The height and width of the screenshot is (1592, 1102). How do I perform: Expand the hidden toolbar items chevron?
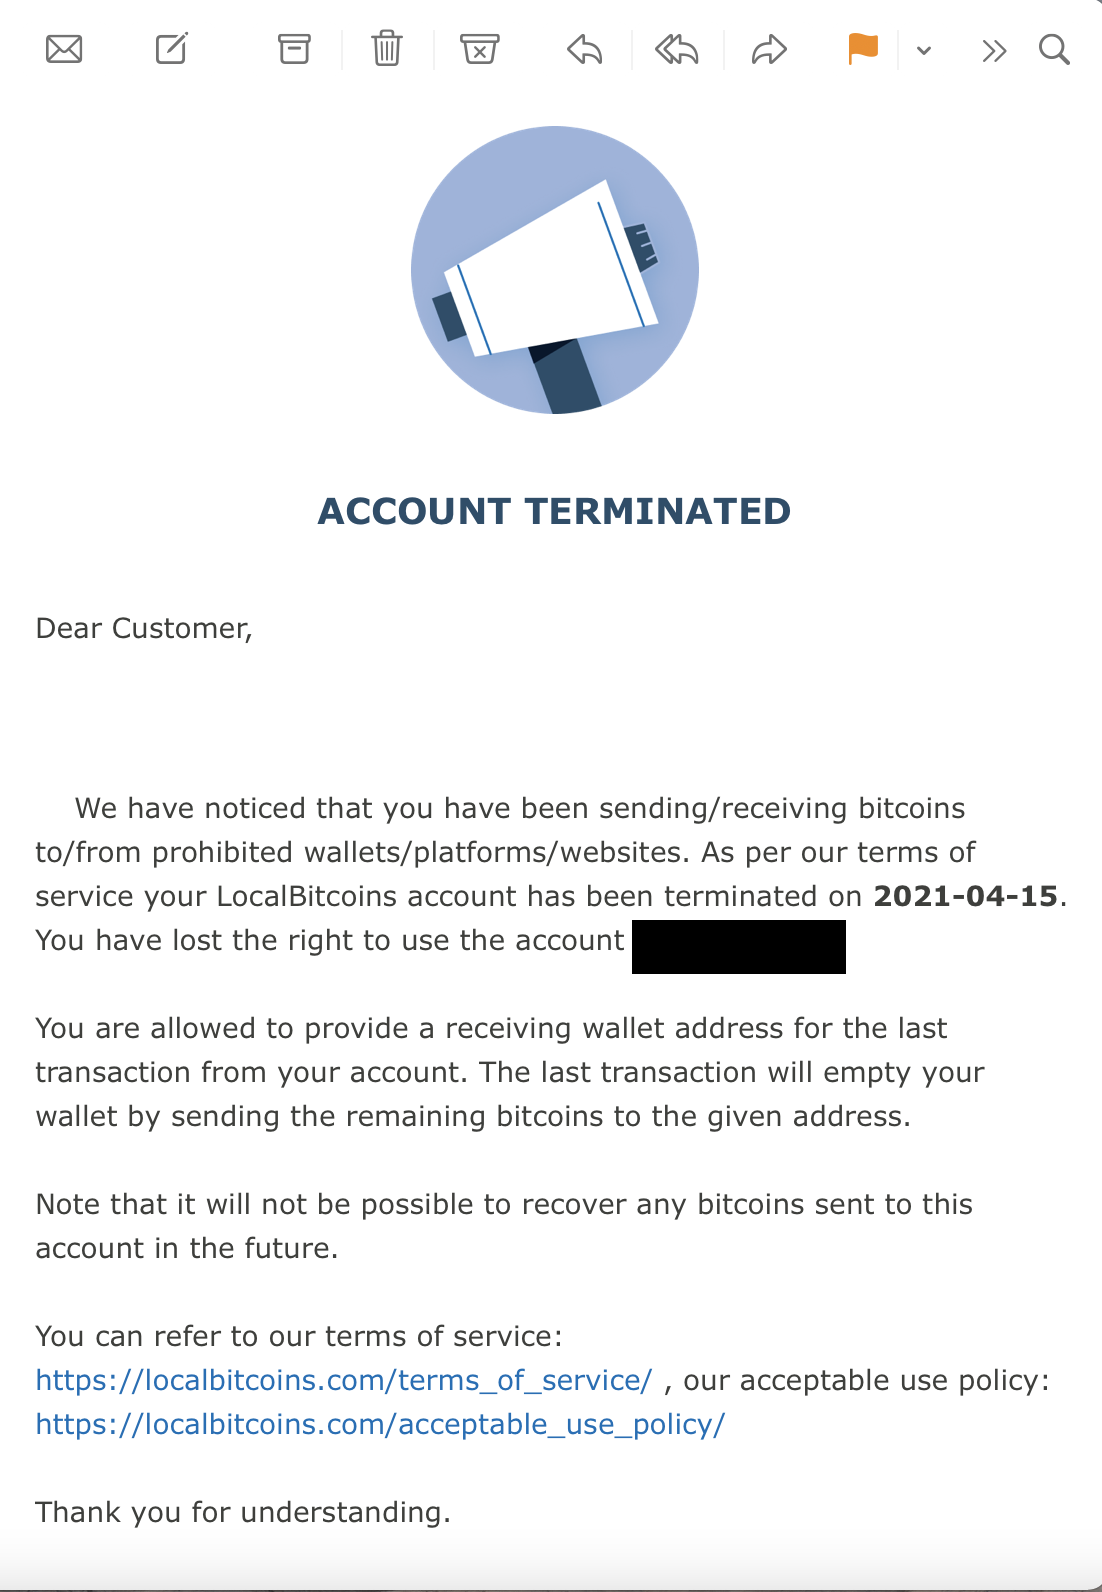coord(994,50)
